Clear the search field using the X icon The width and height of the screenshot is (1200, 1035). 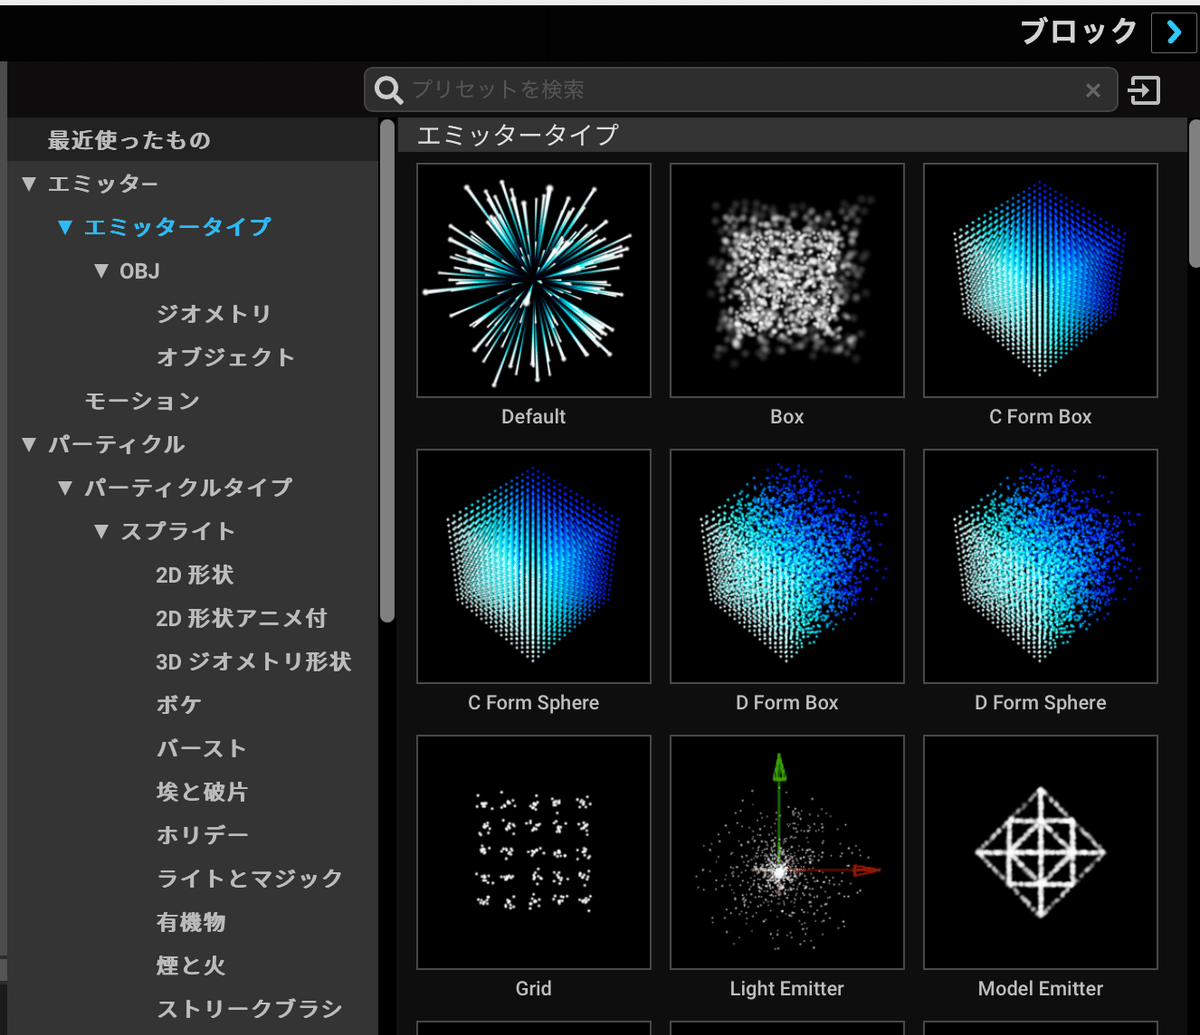point(1092,90)
